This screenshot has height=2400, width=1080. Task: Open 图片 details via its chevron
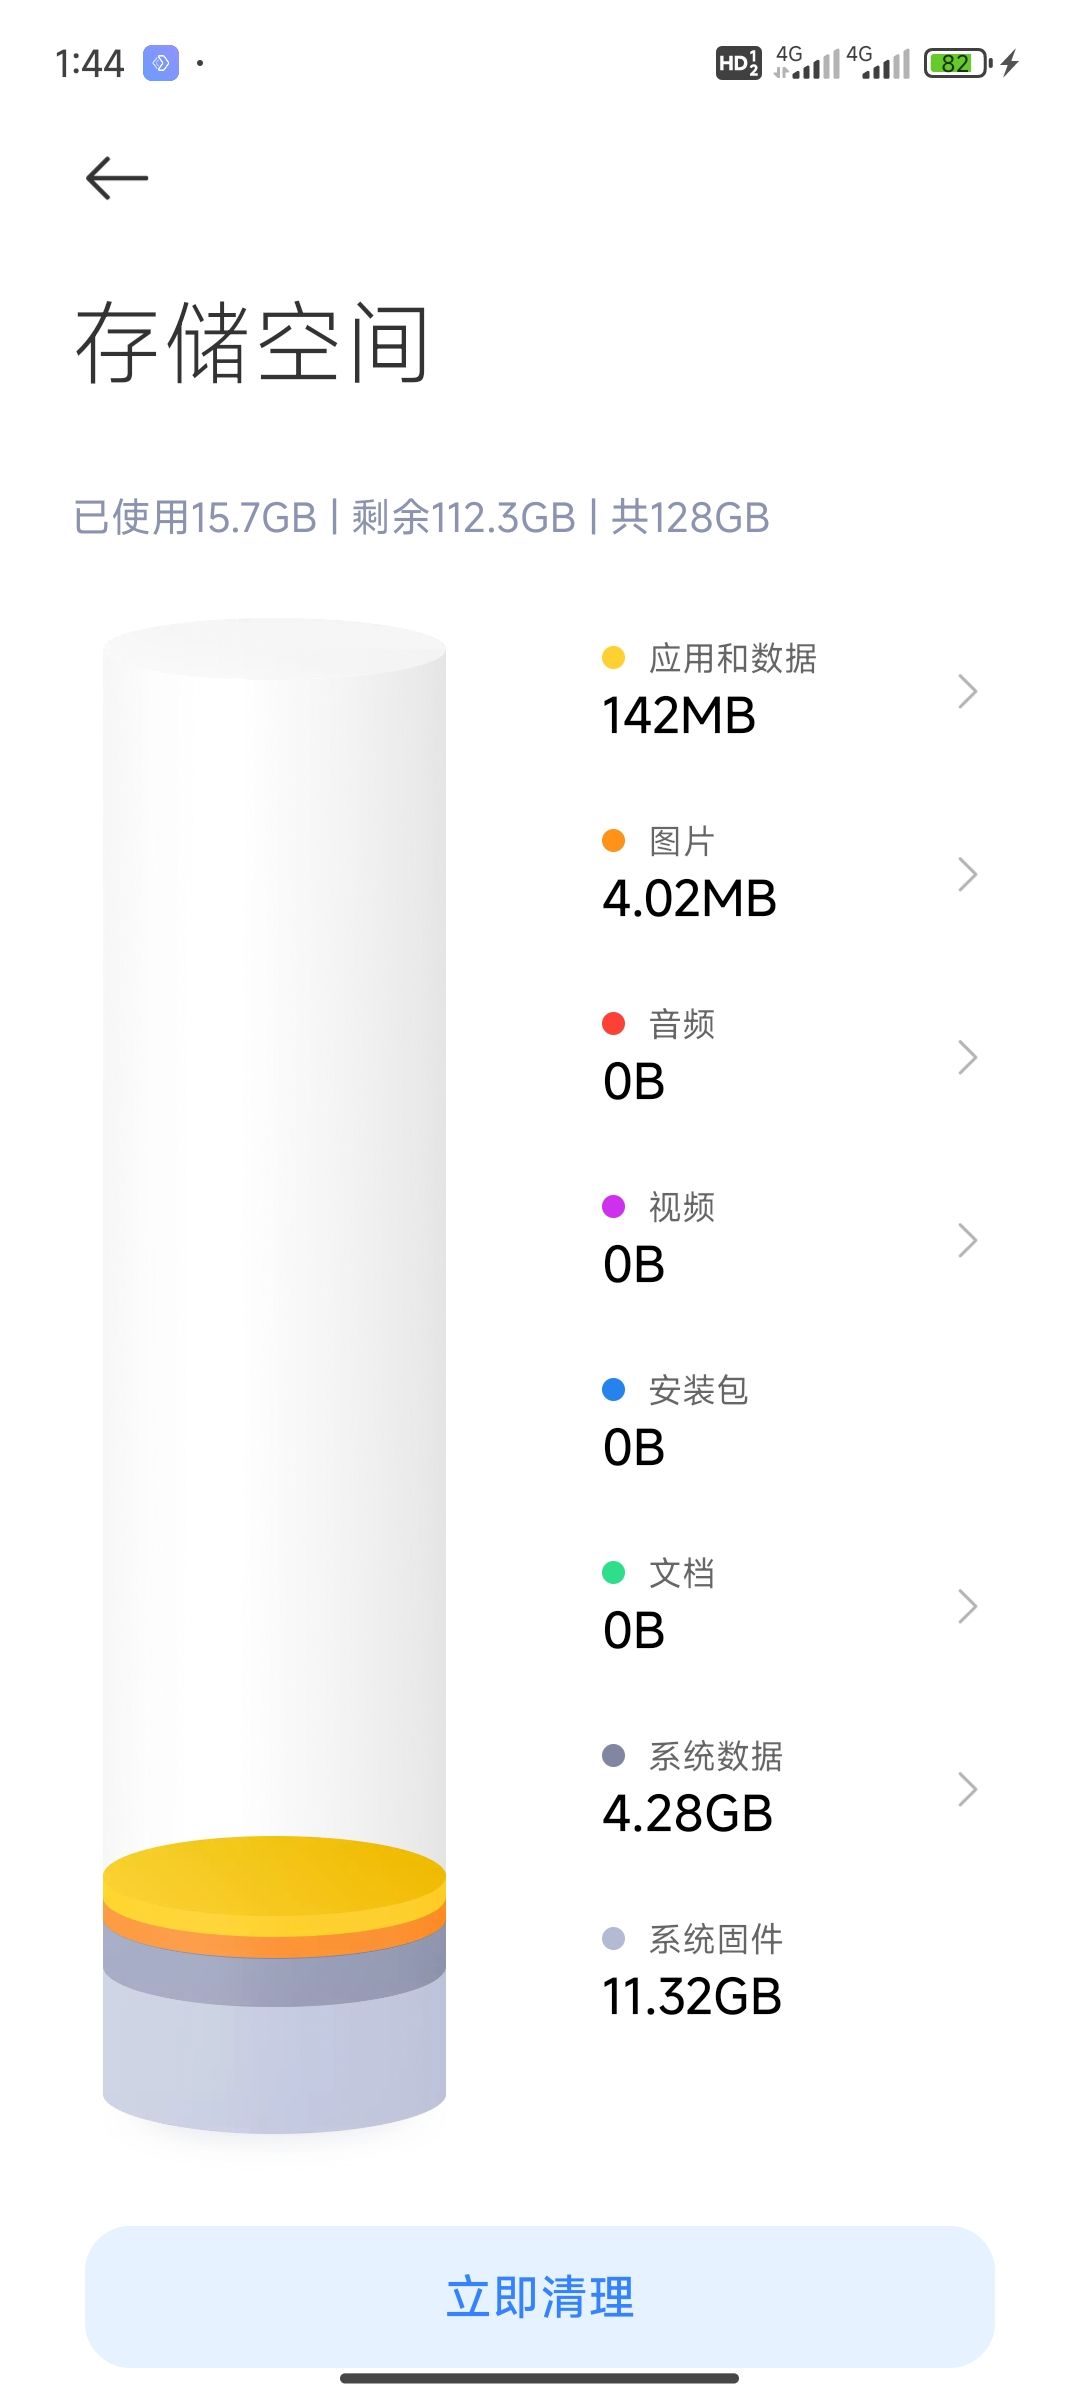point(966,874)
